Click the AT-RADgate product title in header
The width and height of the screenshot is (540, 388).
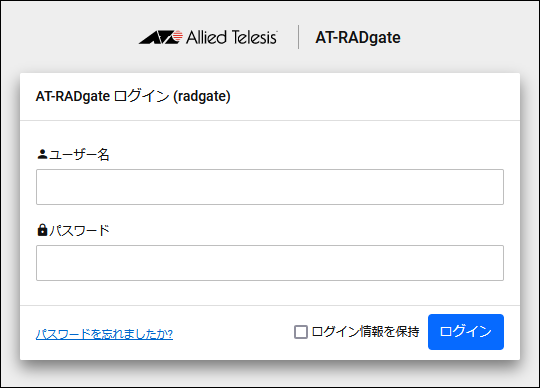coord(358,38)
